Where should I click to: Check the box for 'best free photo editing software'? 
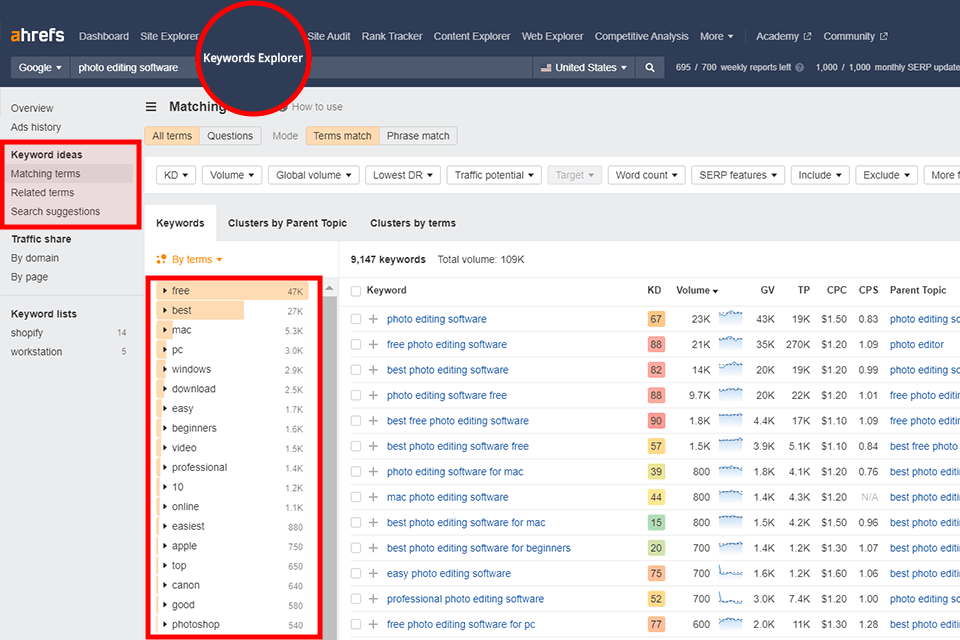coord(356,421)
